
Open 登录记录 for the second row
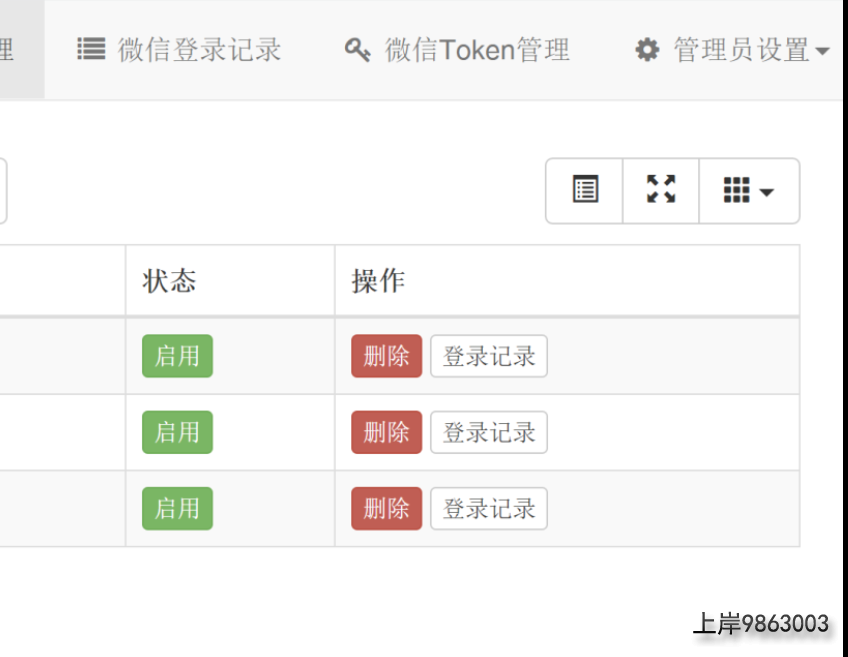(x=488, y=432)
